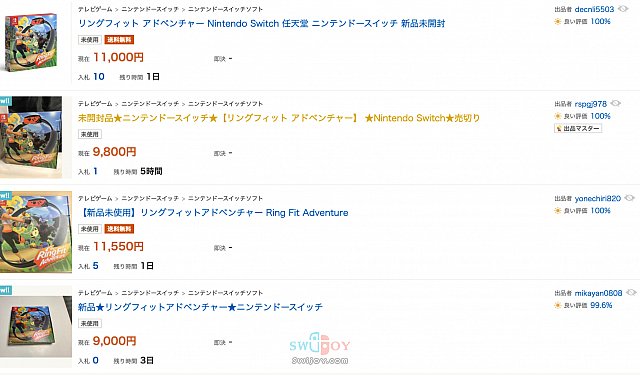Toggle watchlist eye icon for seller decni5503 listing
This screenshot has height=376, width=640.
[x=623, y=9]
